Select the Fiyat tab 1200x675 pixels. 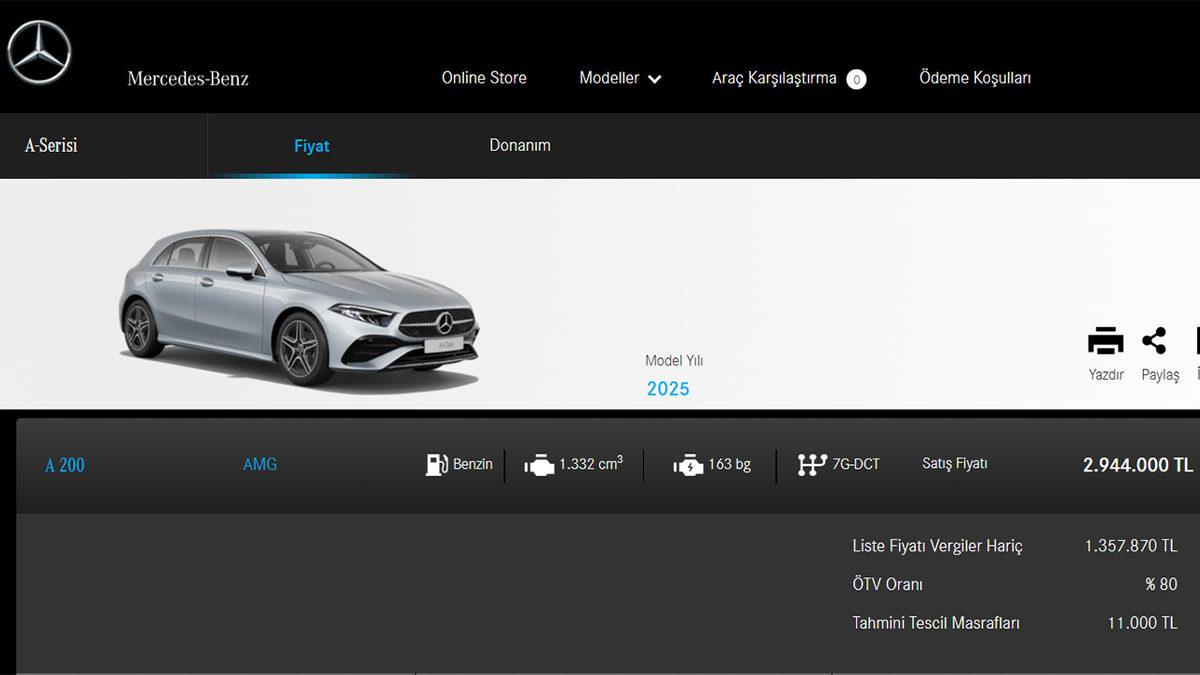pyautogui.click(x=311, y=146)
